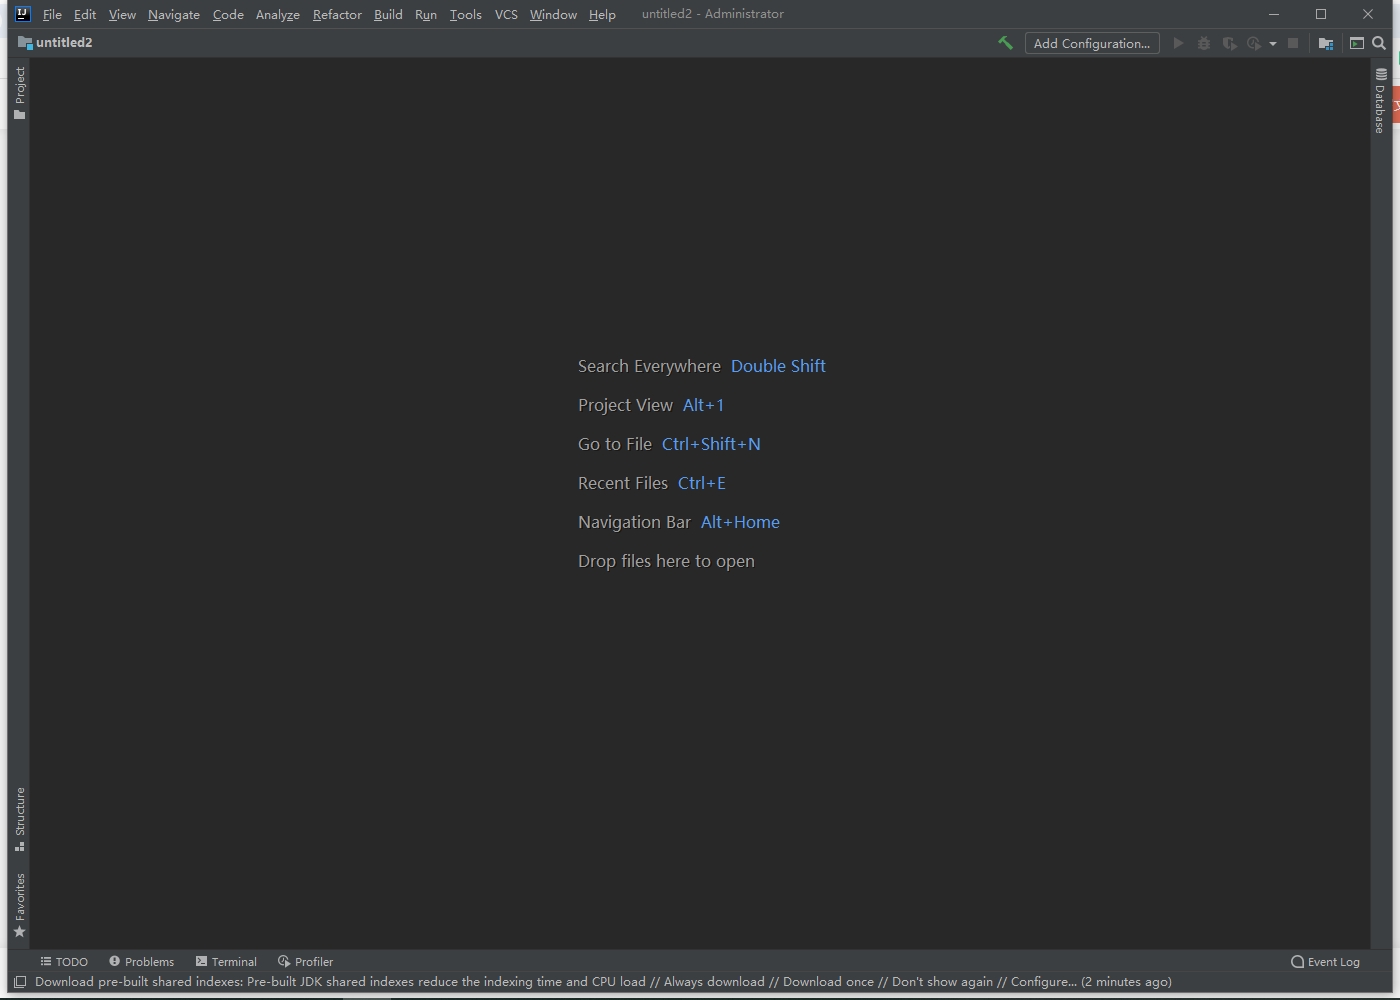
Task: Click the Run play icon
Action: pyautogui.click(x=1178, y=43)
